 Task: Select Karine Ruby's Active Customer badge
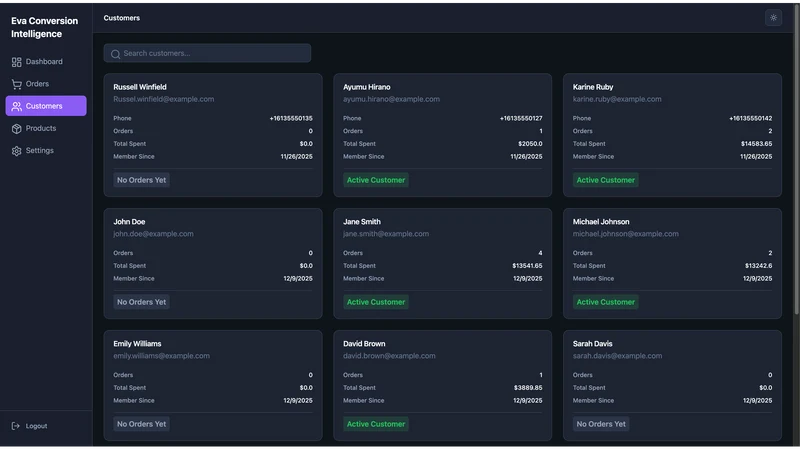(606, 180)
